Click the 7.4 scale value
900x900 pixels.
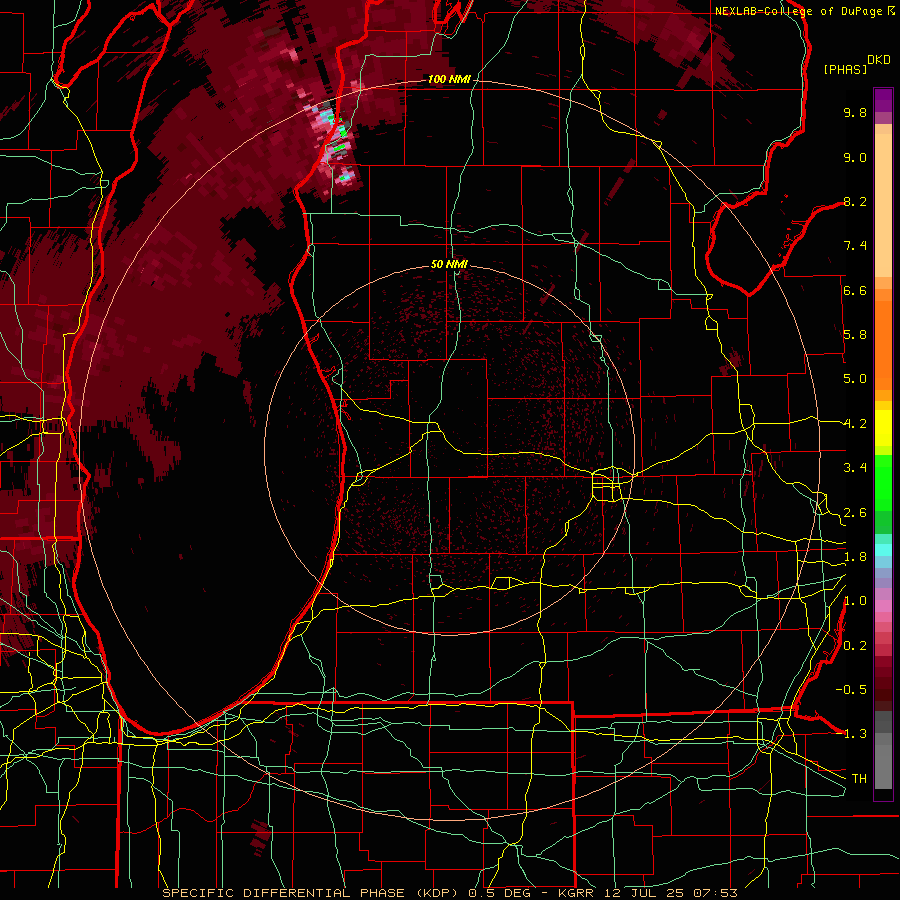(855, 246)
